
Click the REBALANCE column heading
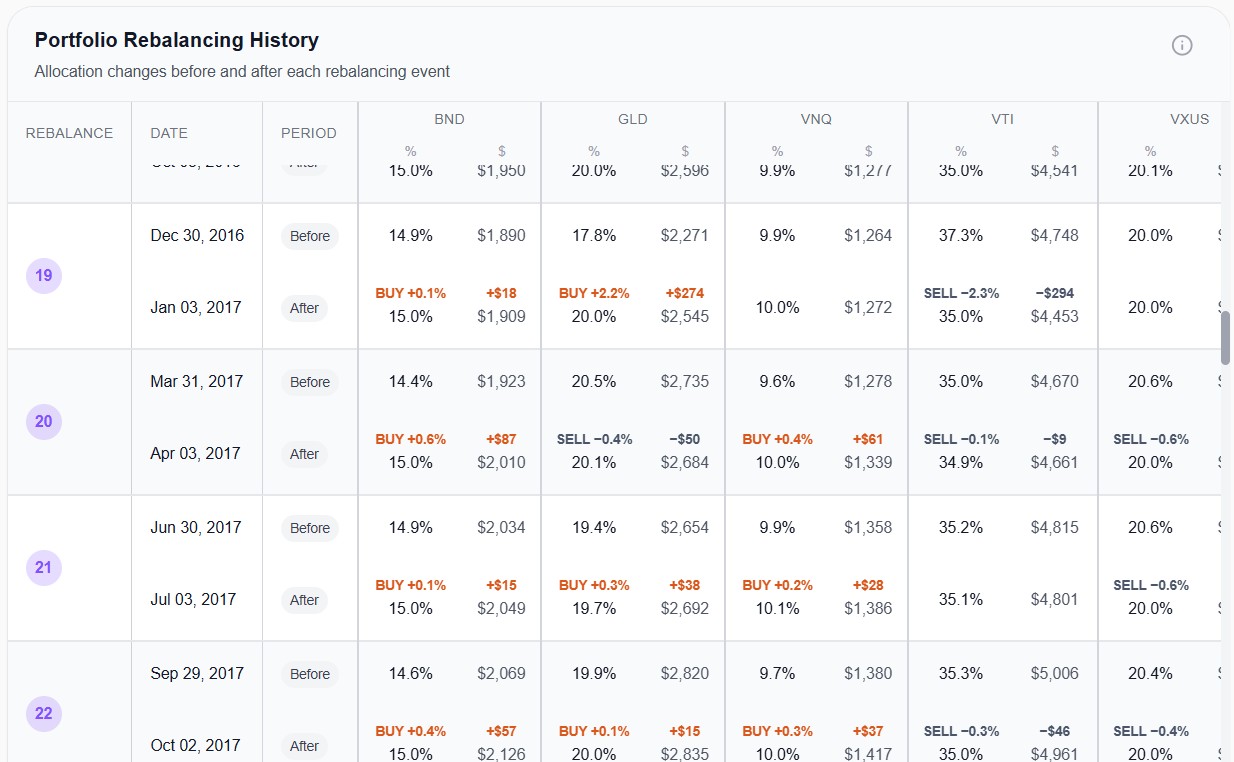(68, 132)
